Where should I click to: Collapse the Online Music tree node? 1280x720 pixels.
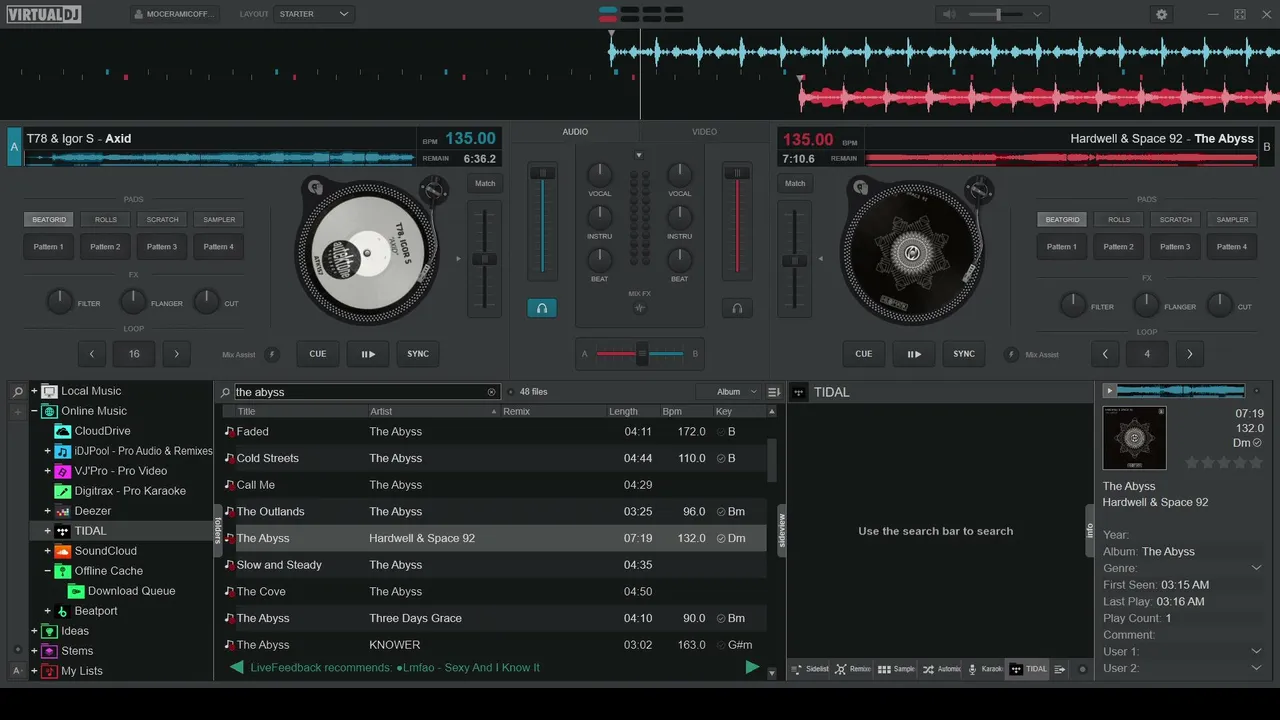click(x=34, y=411)
